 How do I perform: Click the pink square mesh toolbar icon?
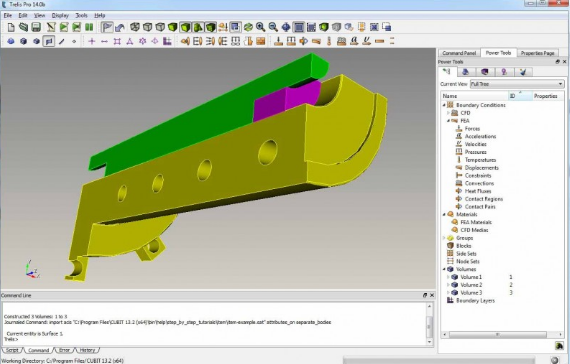point(117,41)
